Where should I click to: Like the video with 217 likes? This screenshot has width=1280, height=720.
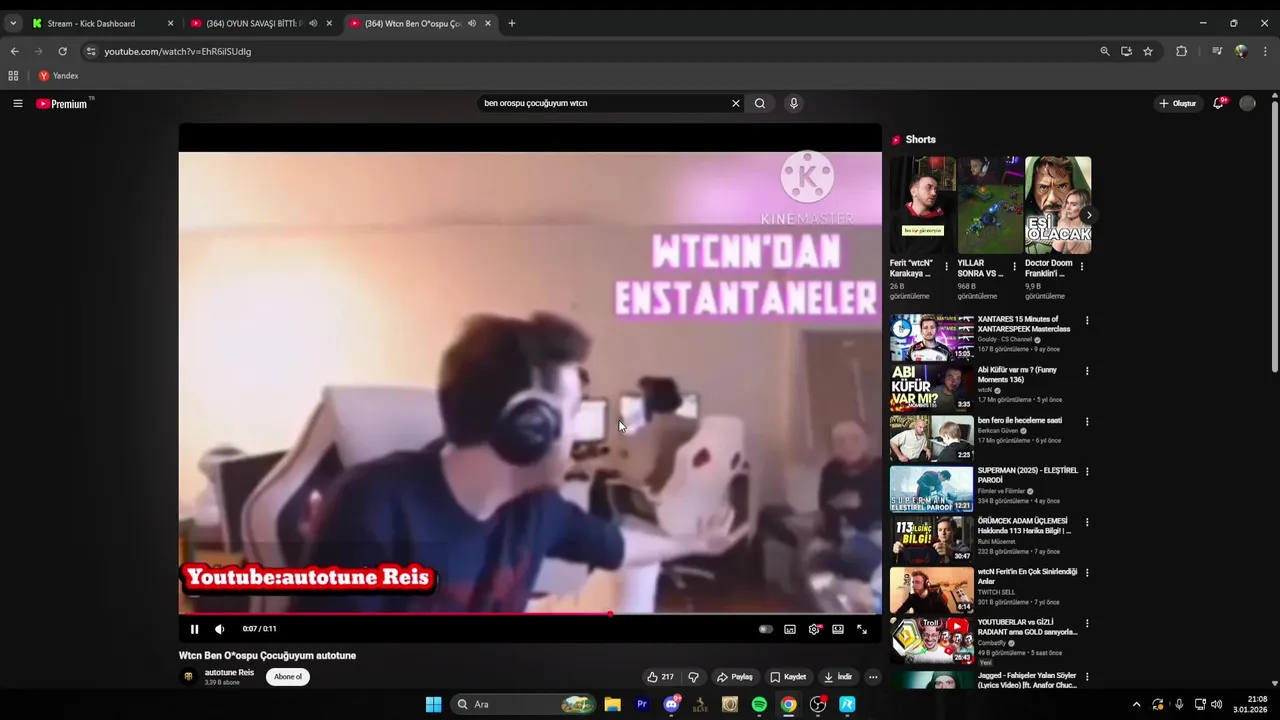pyautogui.click(x=660, y=677)
